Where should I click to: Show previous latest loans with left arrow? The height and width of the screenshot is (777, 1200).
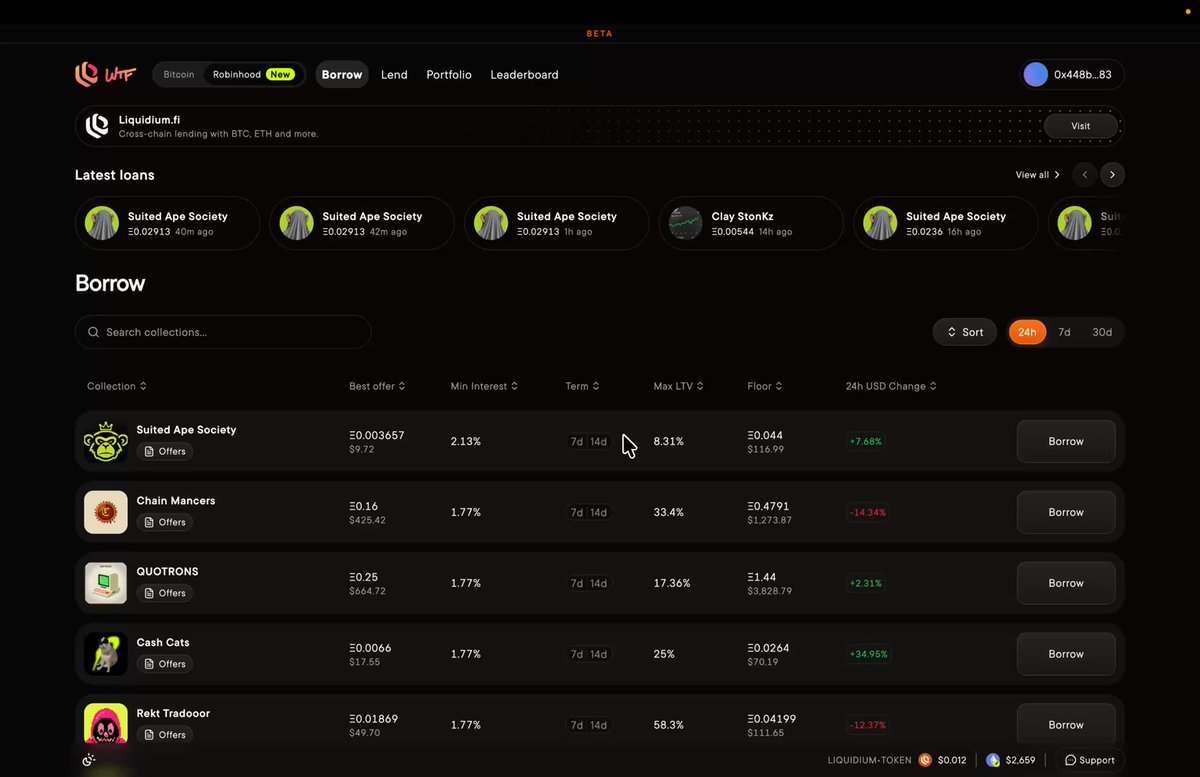point(1085,175)
